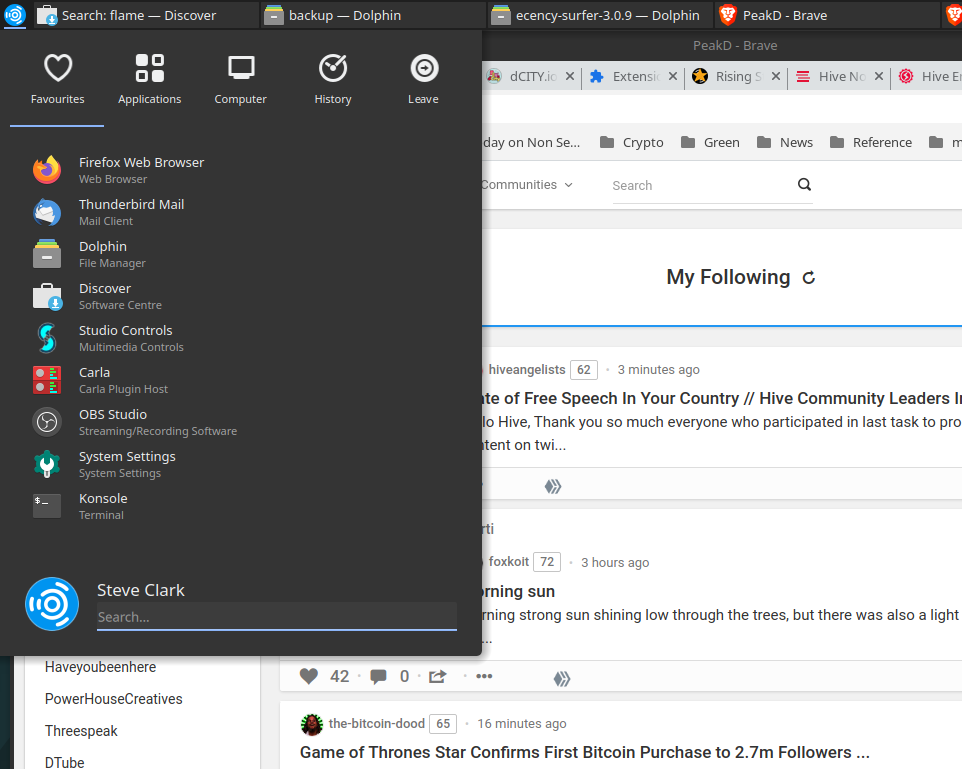Open foxkoit author profile
The height and width of the screenshot is (769, 962).
[509, 562]
